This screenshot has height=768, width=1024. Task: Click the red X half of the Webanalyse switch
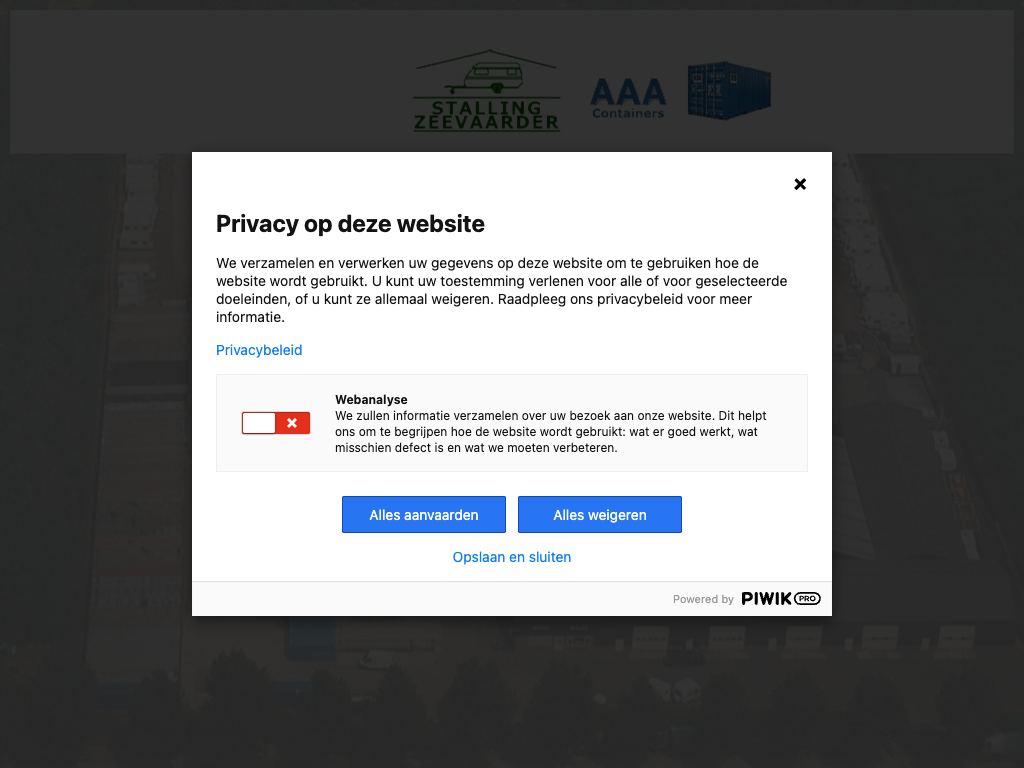click(x=293, y=423)
